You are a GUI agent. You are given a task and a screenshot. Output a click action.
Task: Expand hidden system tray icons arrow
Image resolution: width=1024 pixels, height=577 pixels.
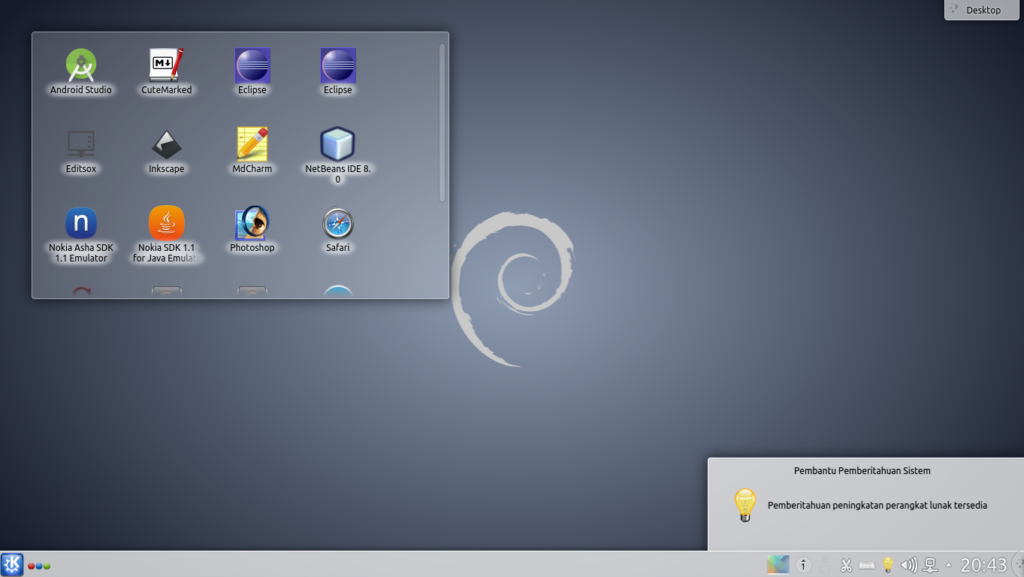pyautogui.click(x=949, y=565)
